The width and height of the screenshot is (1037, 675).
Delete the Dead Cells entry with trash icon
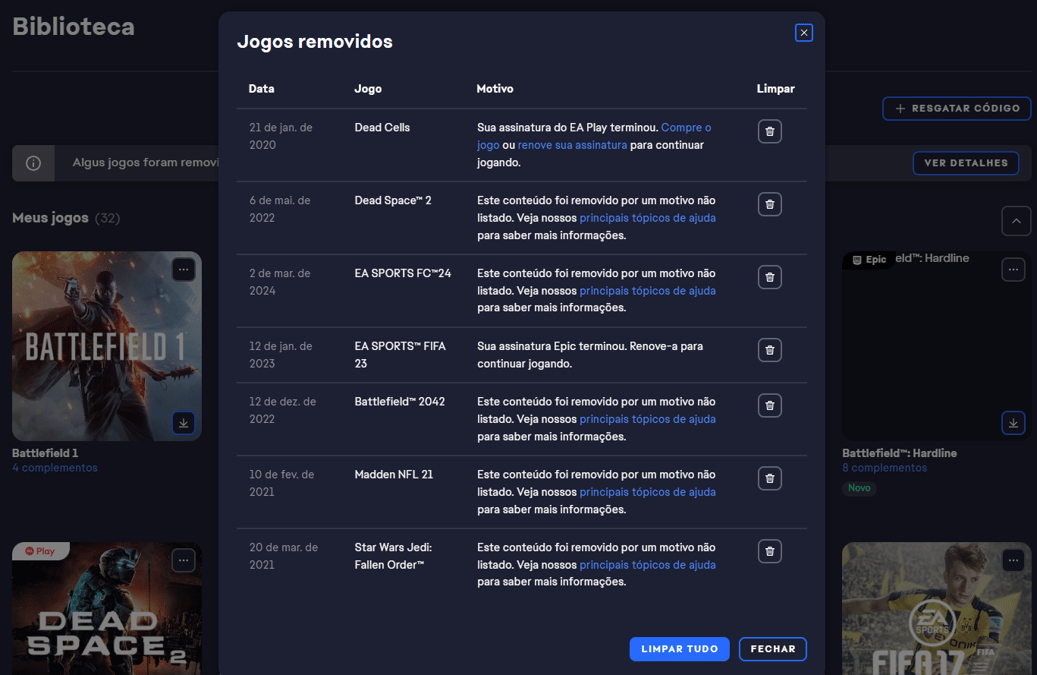pos(769,132)
